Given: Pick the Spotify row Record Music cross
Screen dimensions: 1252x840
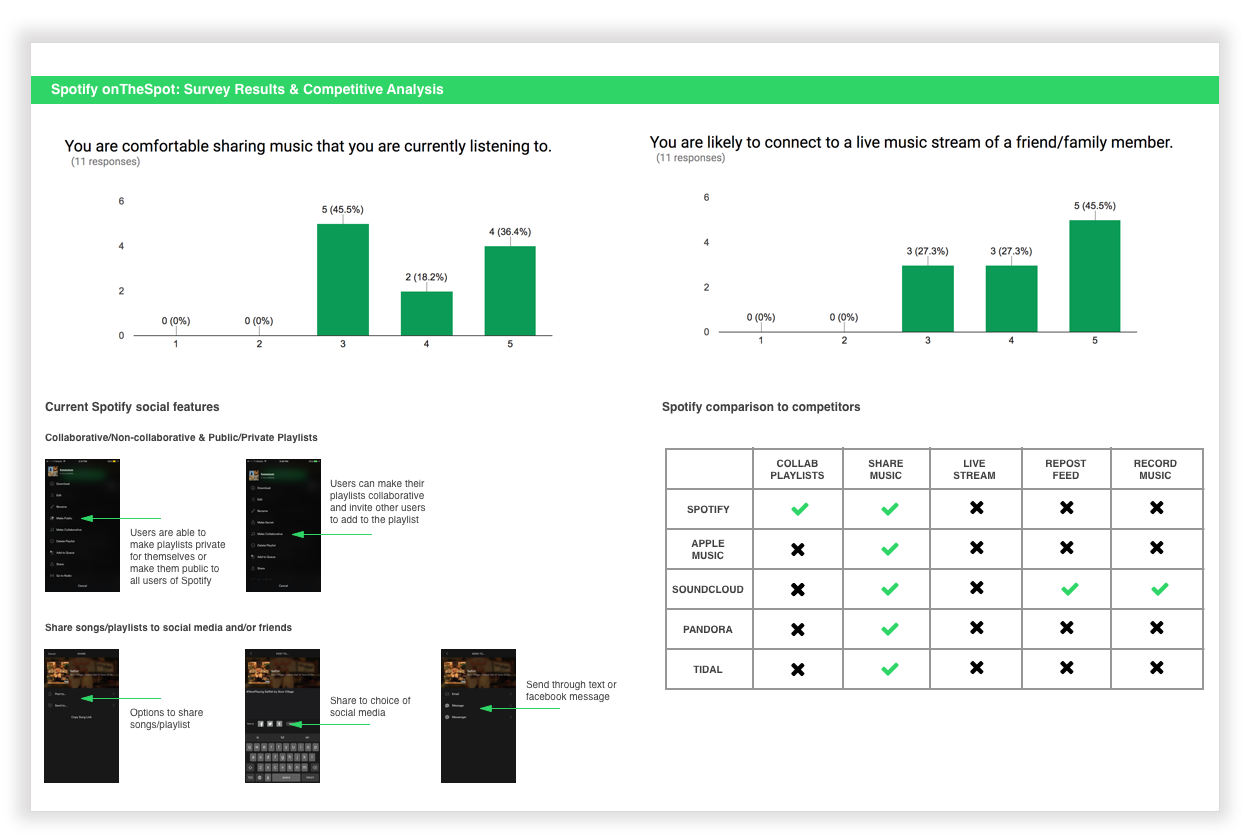Looking at the screenshot, I should tap(1157, 508).
